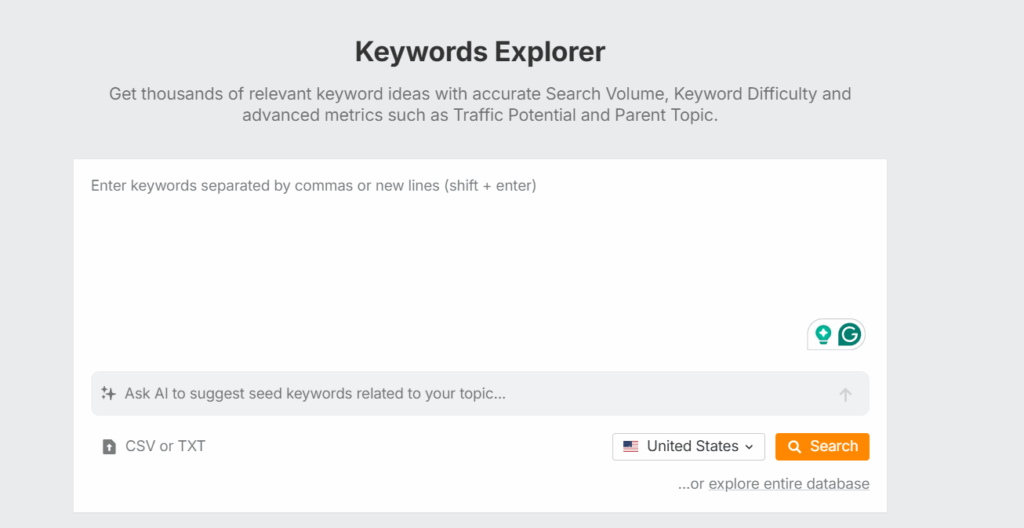Viewport: 1024px width, 528px height.
Task: Click the green lightbulb extension icon
Action: tap(823, 335)
